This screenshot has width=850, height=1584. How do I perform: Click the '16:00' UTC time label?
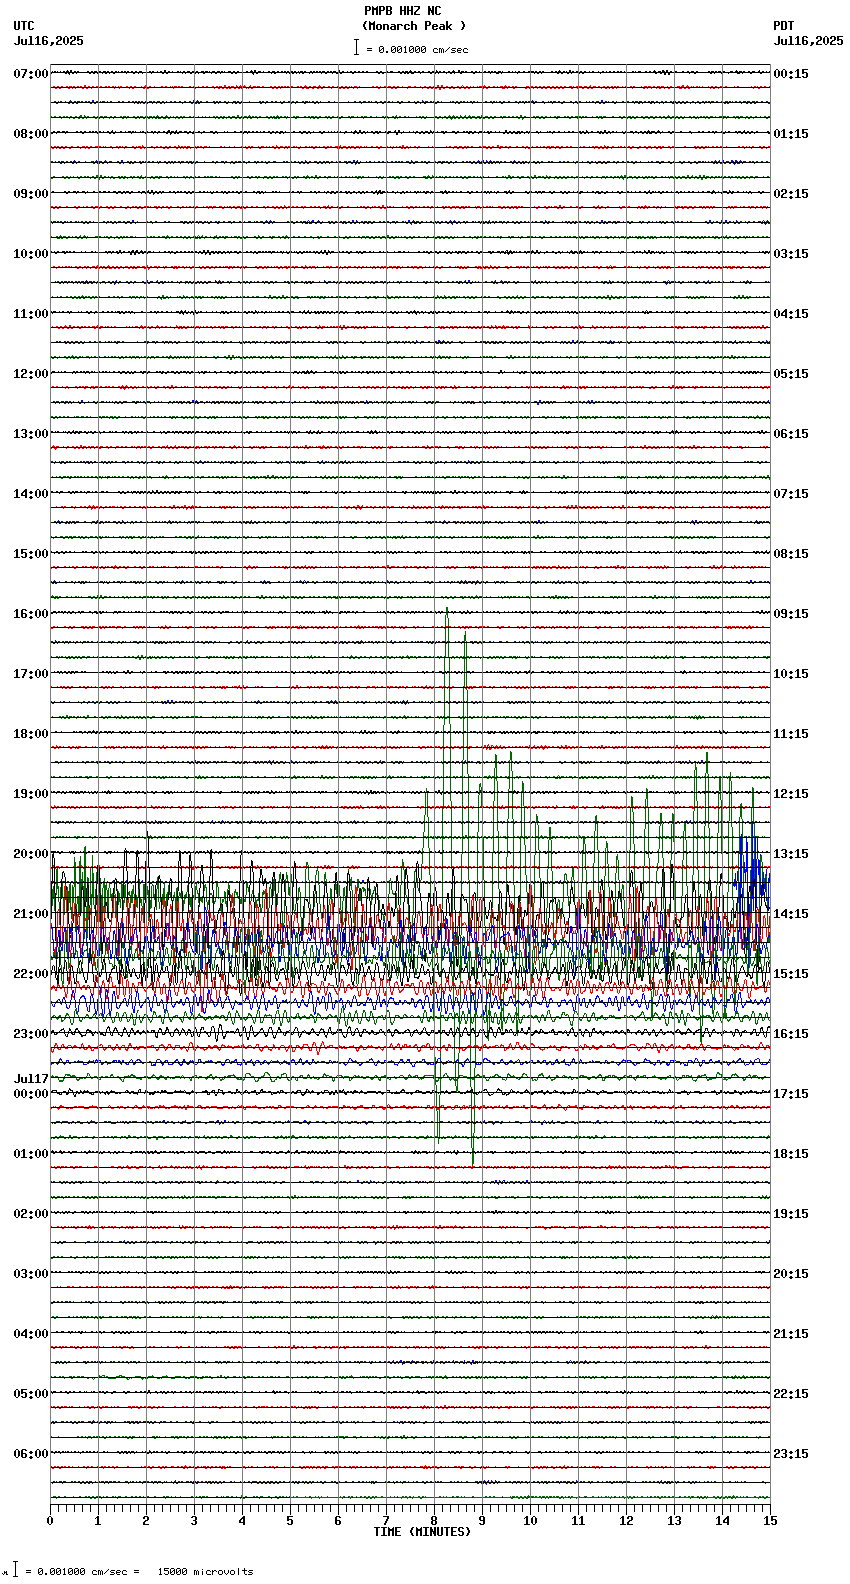pos(31,614)
